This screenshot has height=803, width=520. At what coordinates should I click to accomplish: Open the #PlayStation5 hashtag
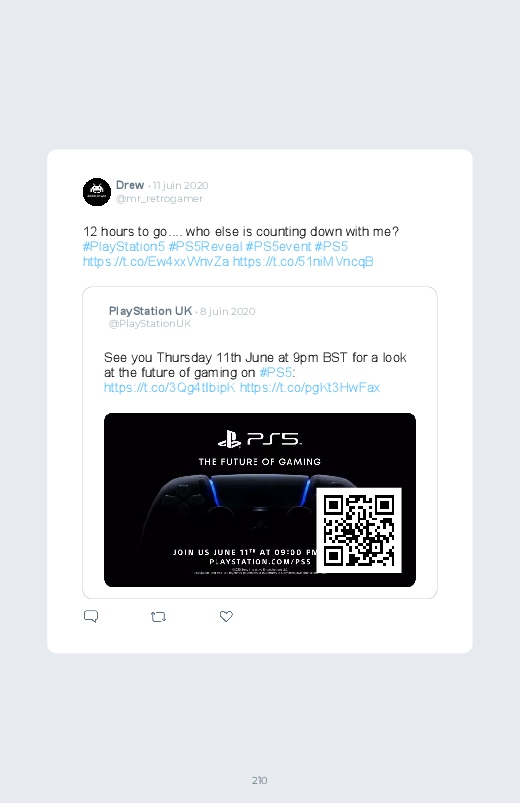pyautogui.click(x=124, y=246)
